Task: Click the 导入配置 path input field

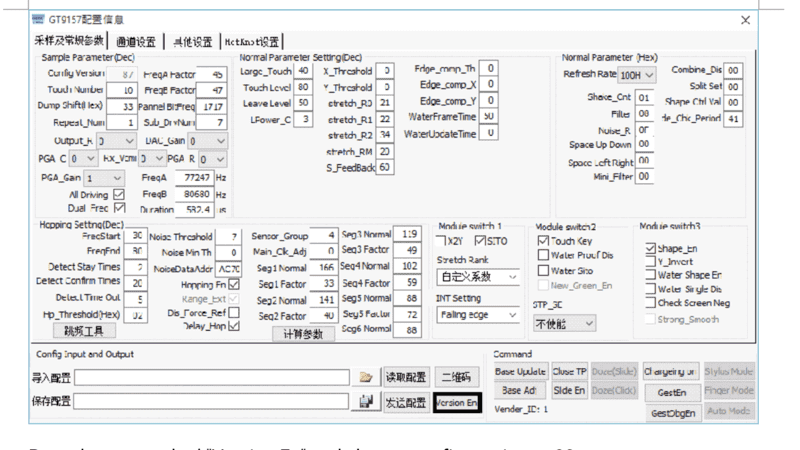Action: pyautogui.click(x=212, y=378)
